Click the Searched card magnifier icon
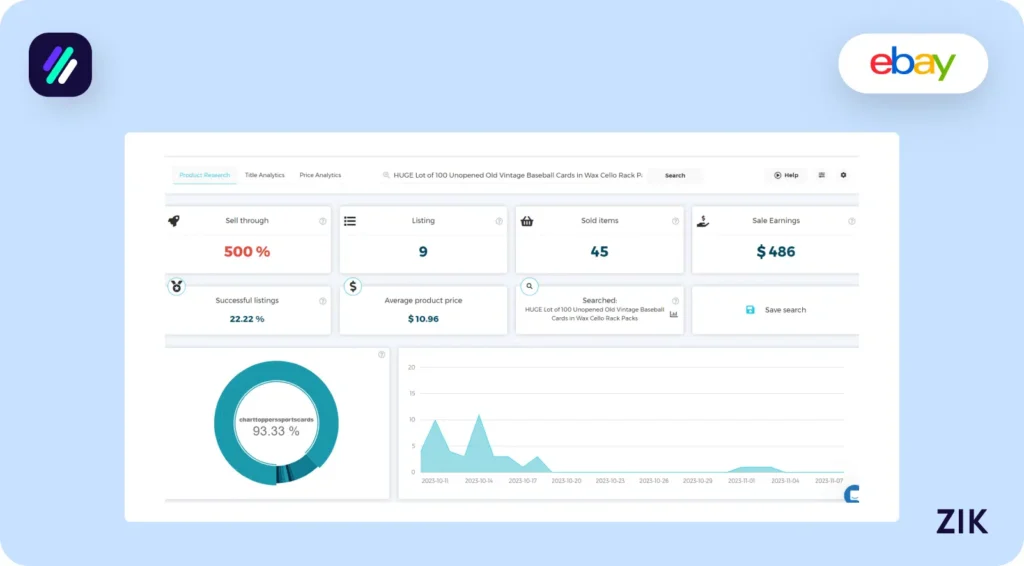 click(529, 286)
